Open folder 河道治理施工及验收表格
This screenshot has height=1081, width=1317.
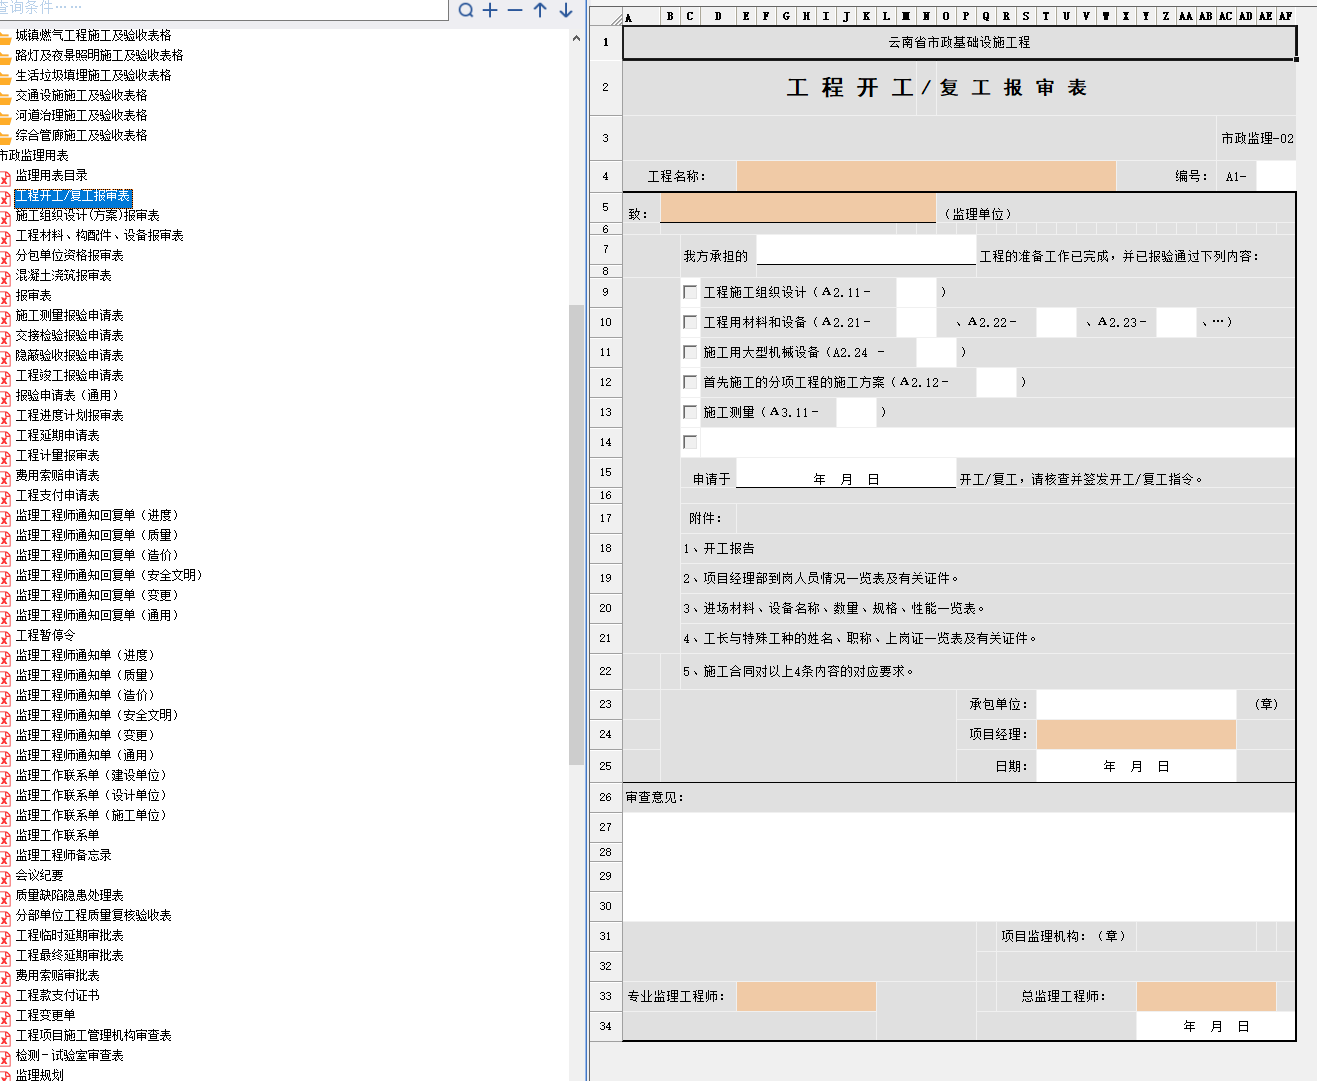click(x=81, y=115)
